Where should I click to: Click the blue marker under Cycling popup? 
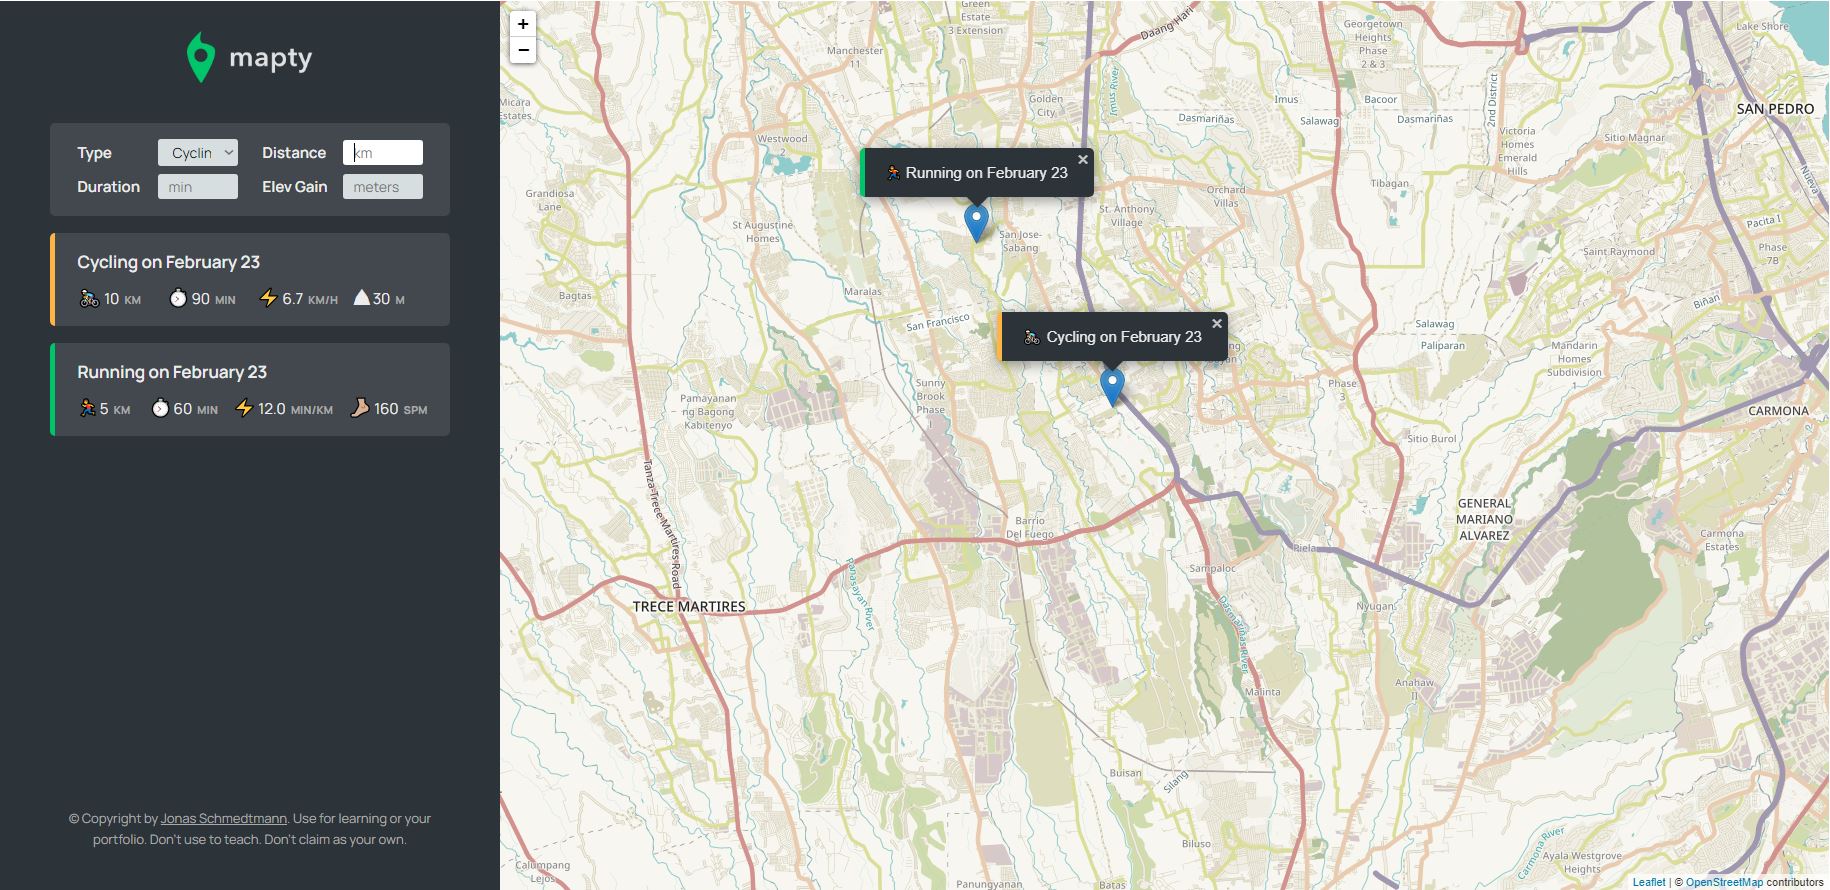pyautogui.click(x=1112, y=384)
